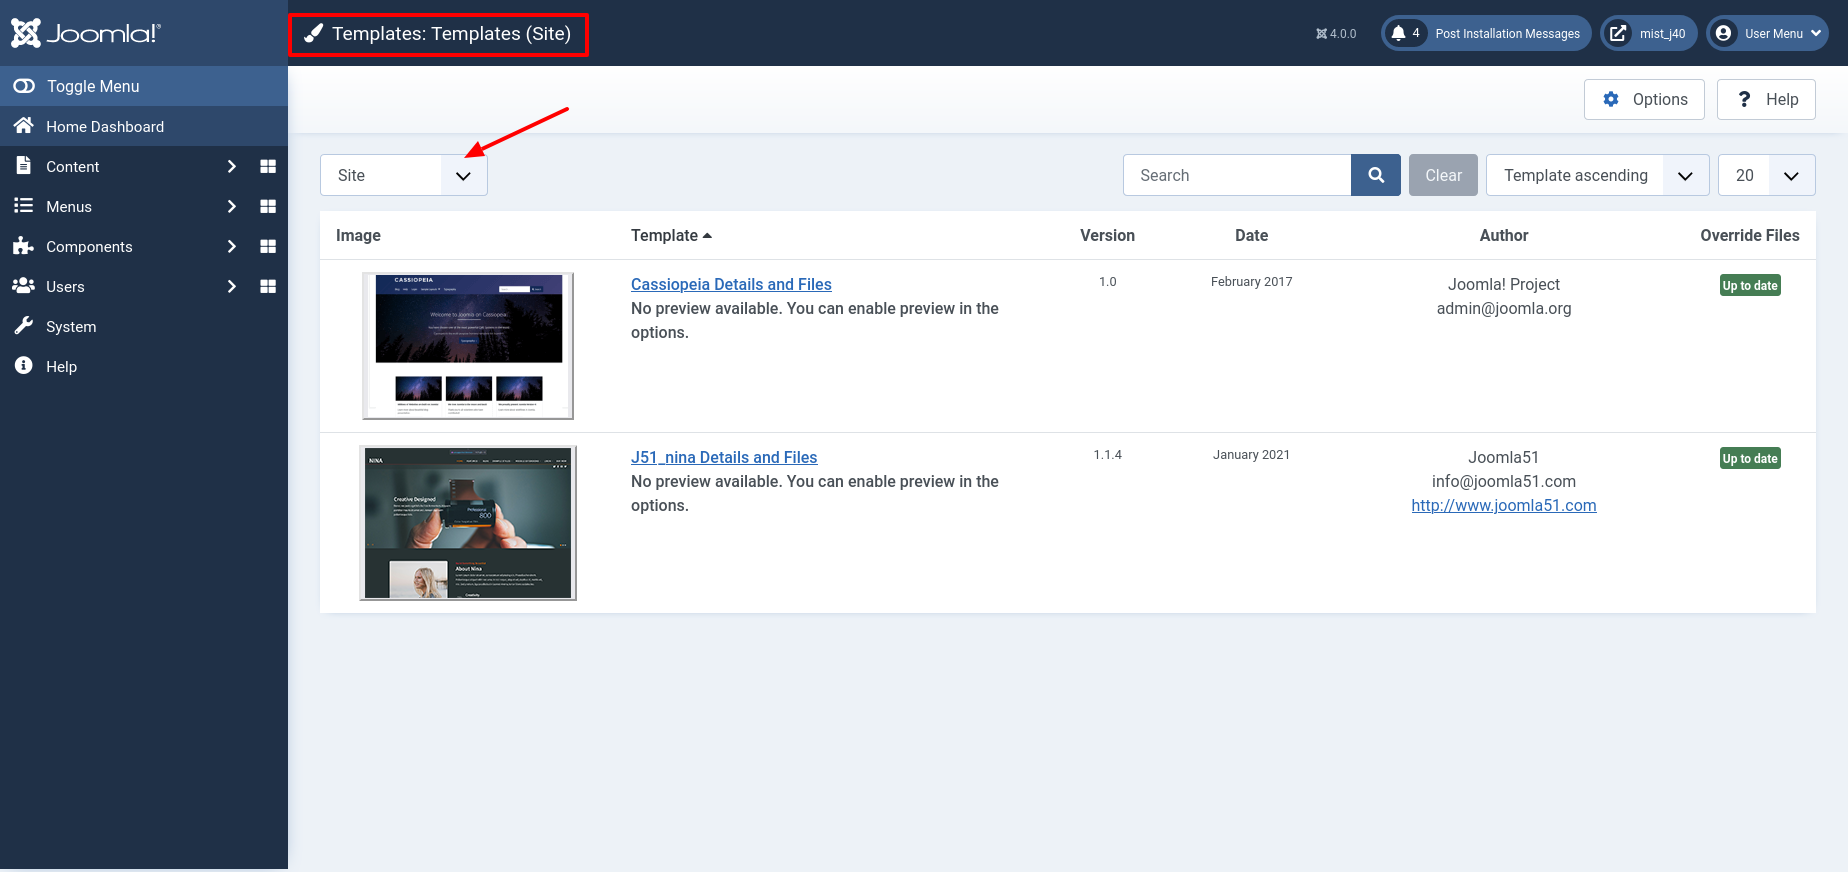Click the Date column header
This screenshot has height=872, width=1848.
(x=1251, y=235)
